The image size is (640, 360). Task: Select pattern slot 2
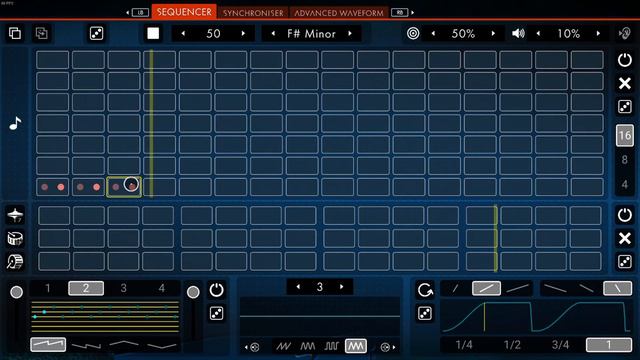tap(86, 288)
